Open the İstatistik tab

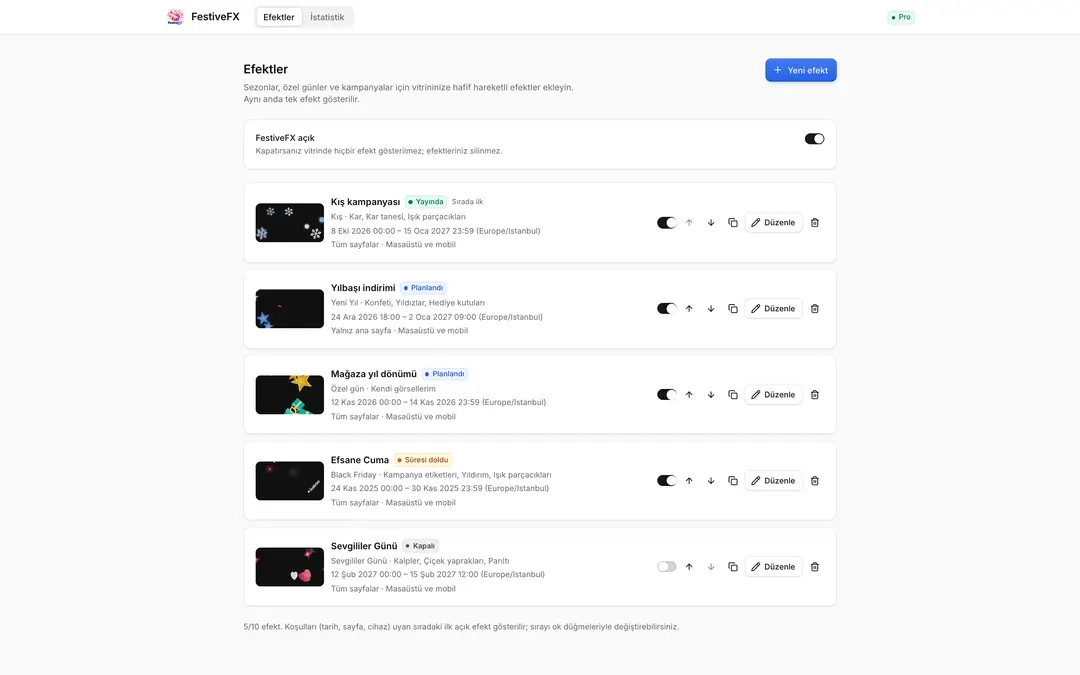(x=327, y=17)
